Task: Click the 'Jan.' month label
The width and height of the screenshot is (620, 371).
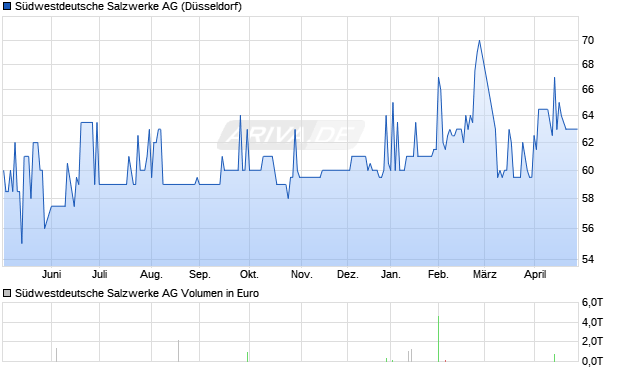Action: pos(391,274)
